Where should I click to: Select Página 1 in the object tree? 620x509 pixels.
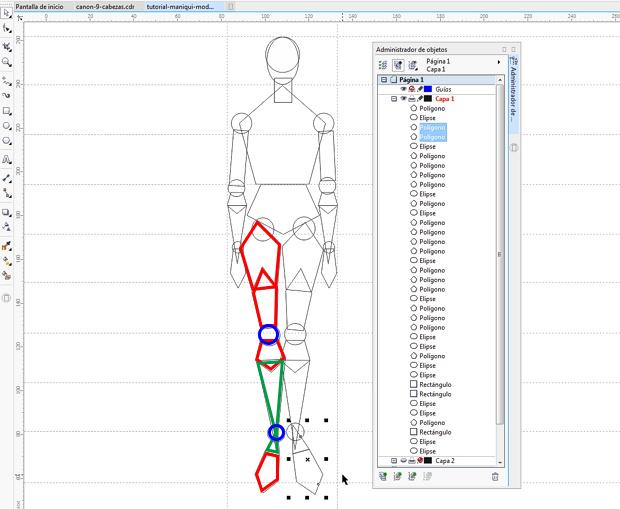point(411,80)
